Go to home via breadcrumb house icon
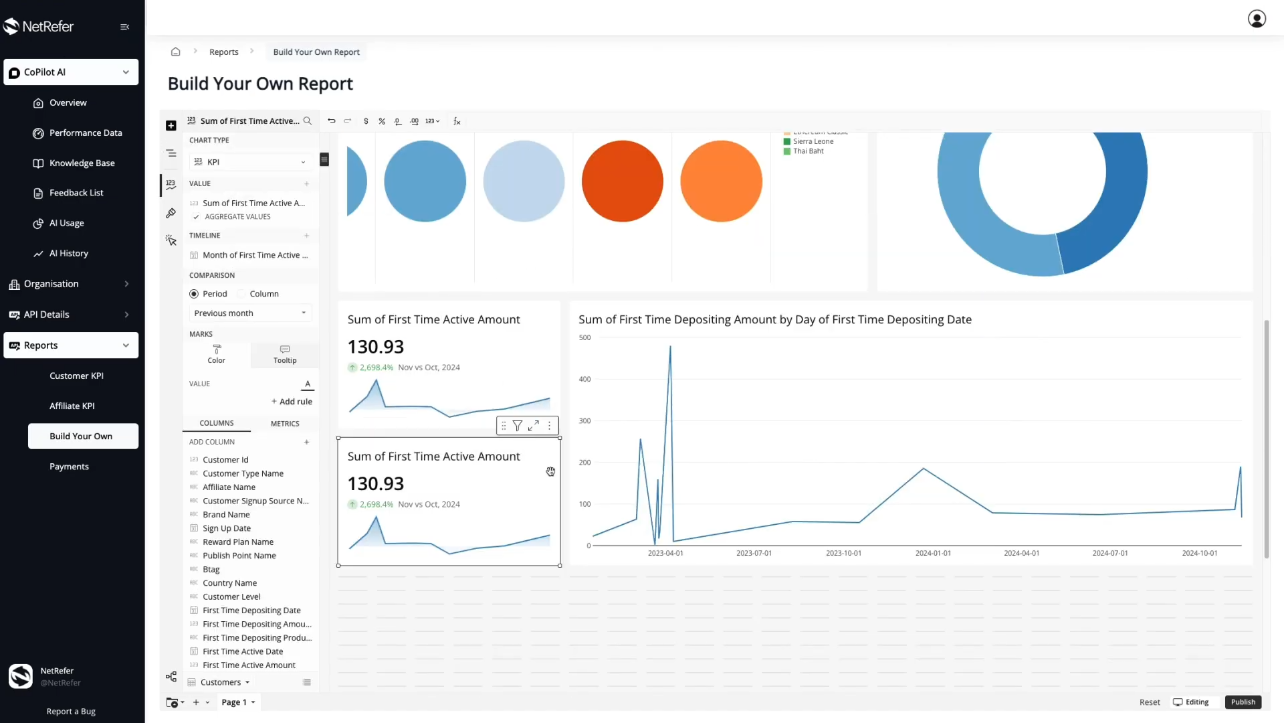1284x723 pixels. (176, 52)
